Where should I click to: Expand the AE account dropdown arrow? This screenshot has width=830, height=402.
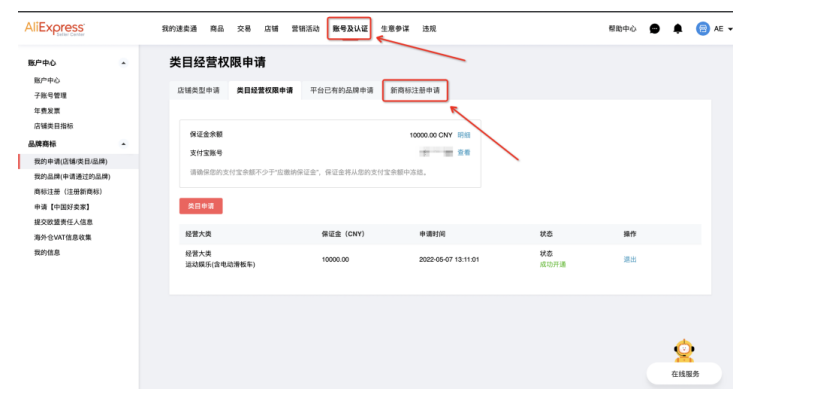click(x=730, y=29)
